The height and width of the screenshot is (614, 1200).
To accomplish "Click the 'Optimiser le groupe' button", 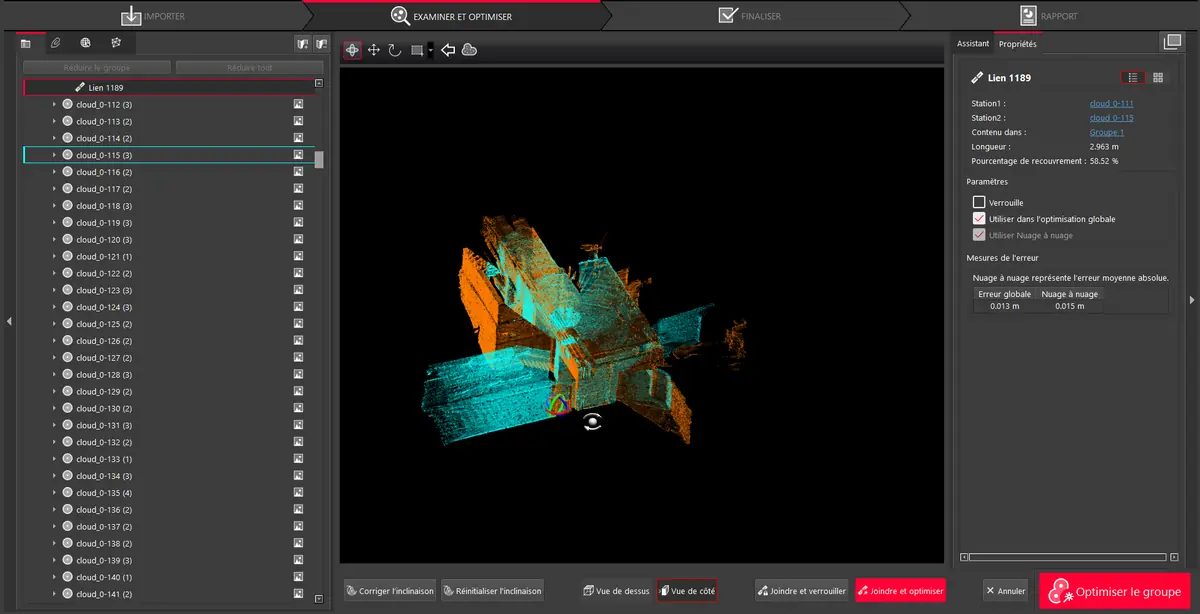I will [x=1113, y=591].
